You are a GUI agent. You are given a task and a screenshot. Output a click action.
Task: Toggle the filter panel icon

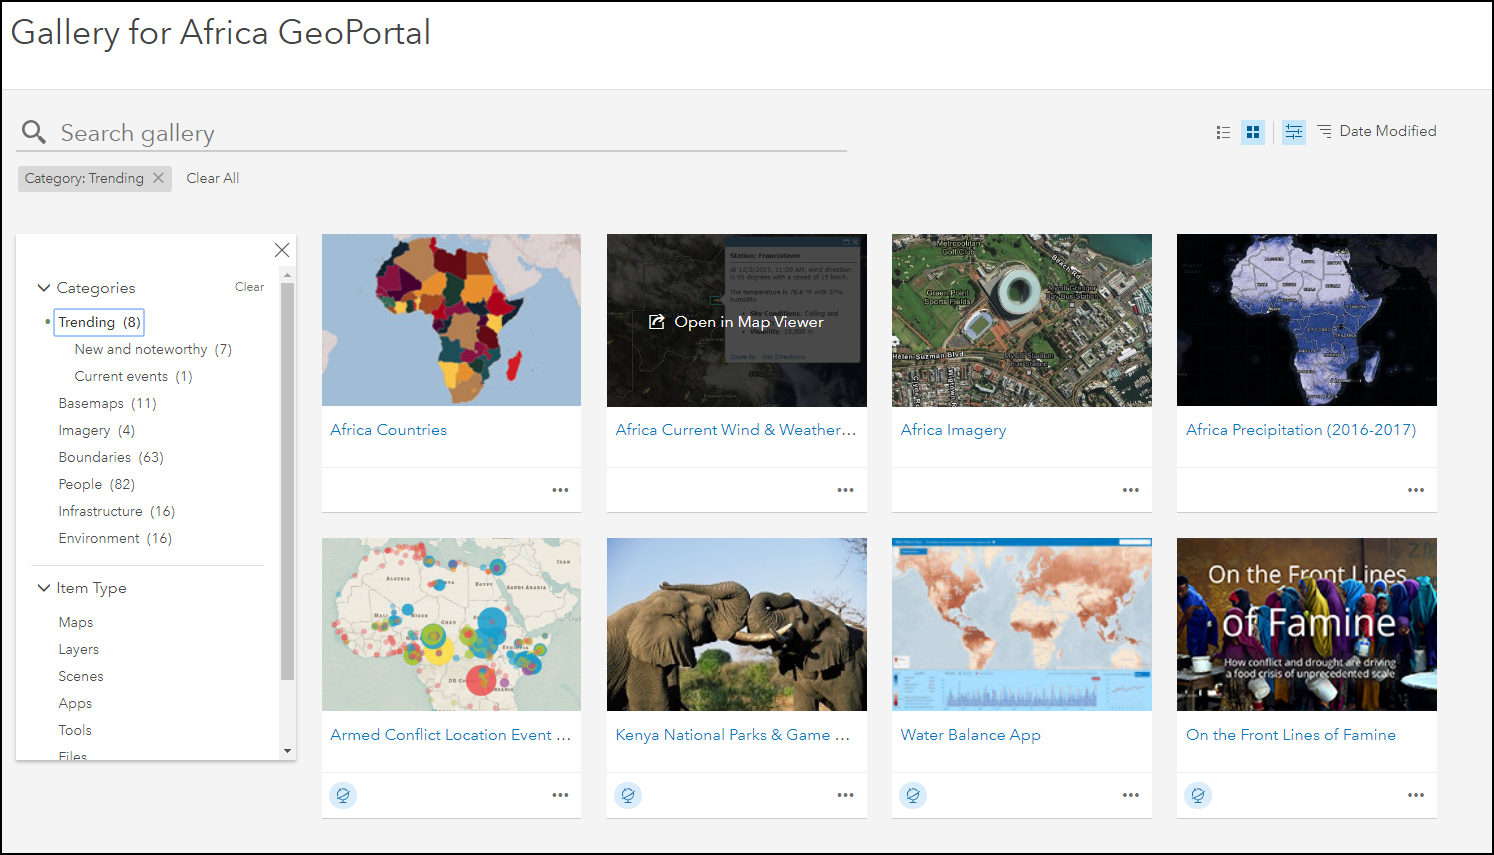coord(1294,132)
